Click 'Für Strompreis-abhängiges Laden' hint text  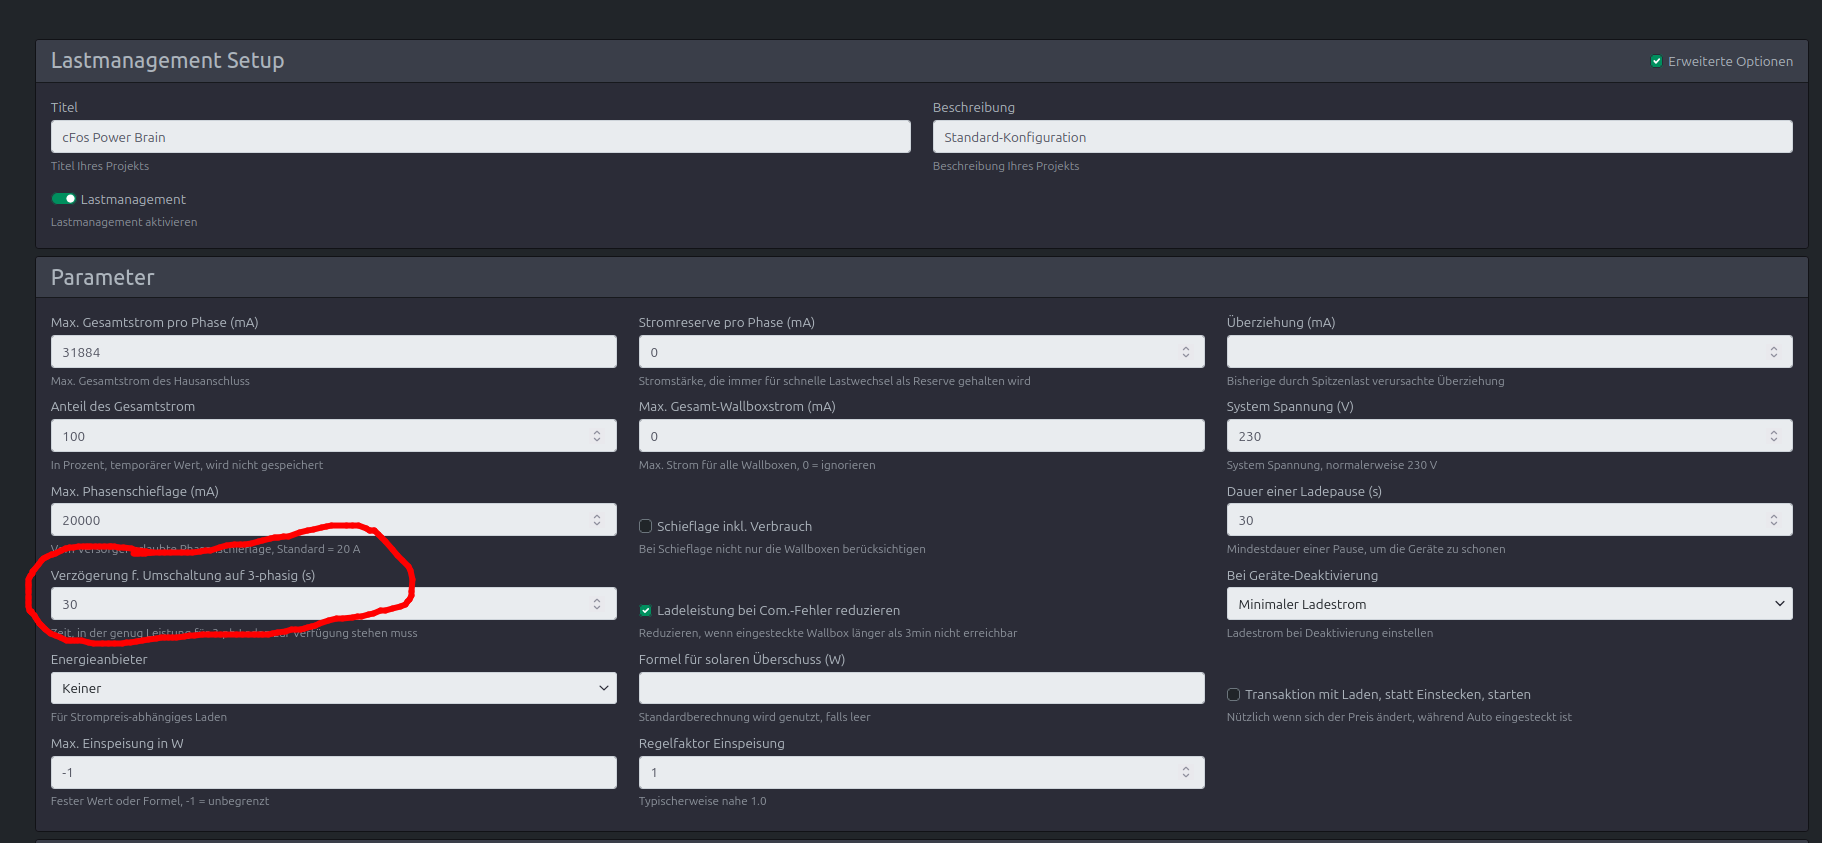139,717
